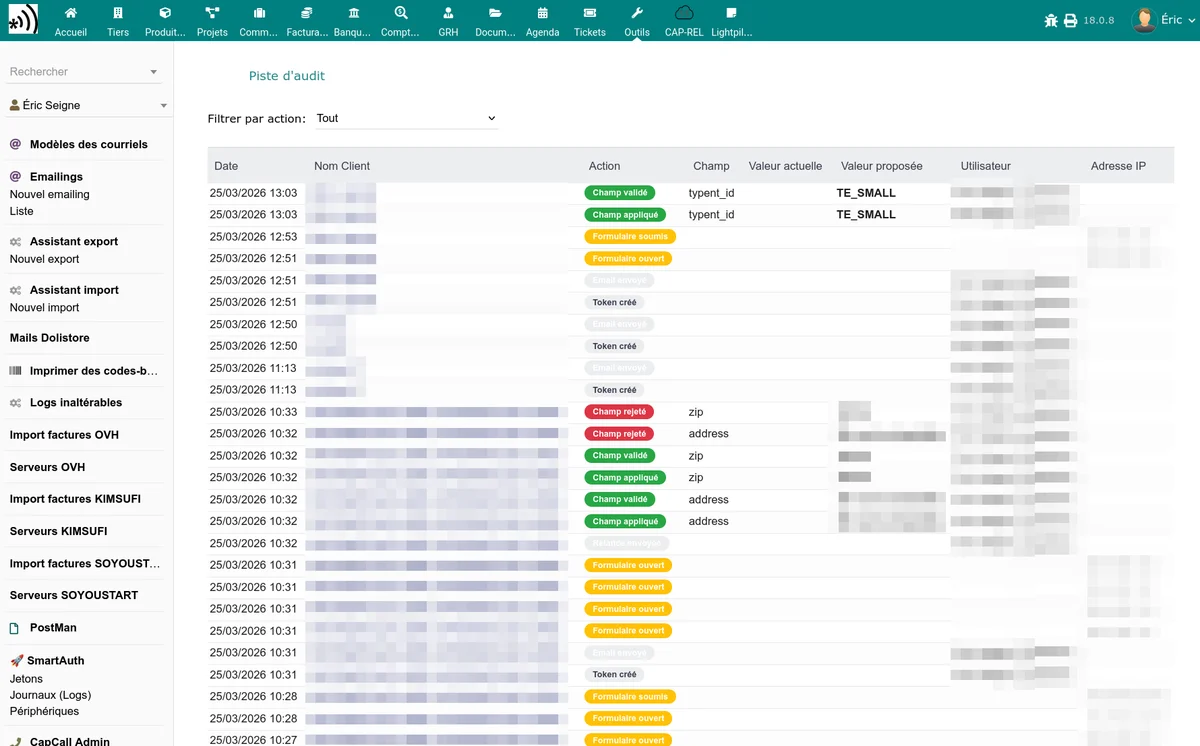
Task: Open the Emailings menu section
Action: [56, 177]
